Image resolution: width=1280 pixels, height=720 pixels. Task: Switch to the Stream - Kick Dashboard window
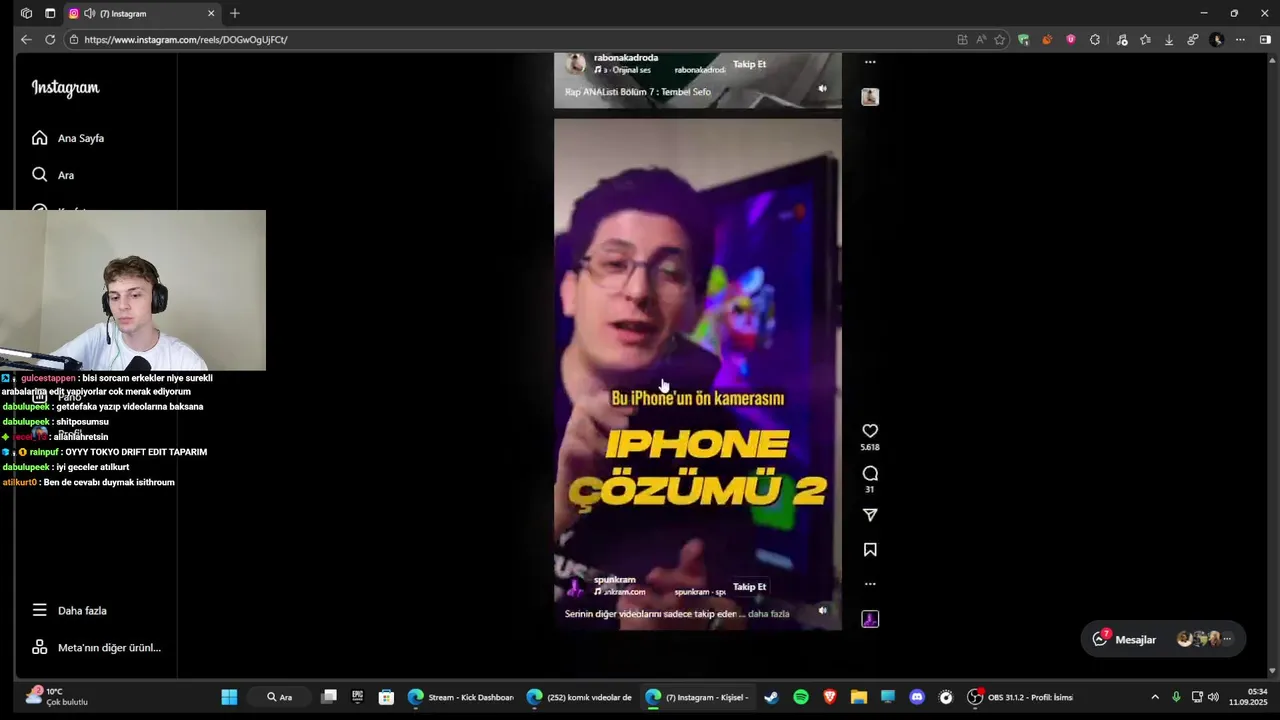point(461,697)
